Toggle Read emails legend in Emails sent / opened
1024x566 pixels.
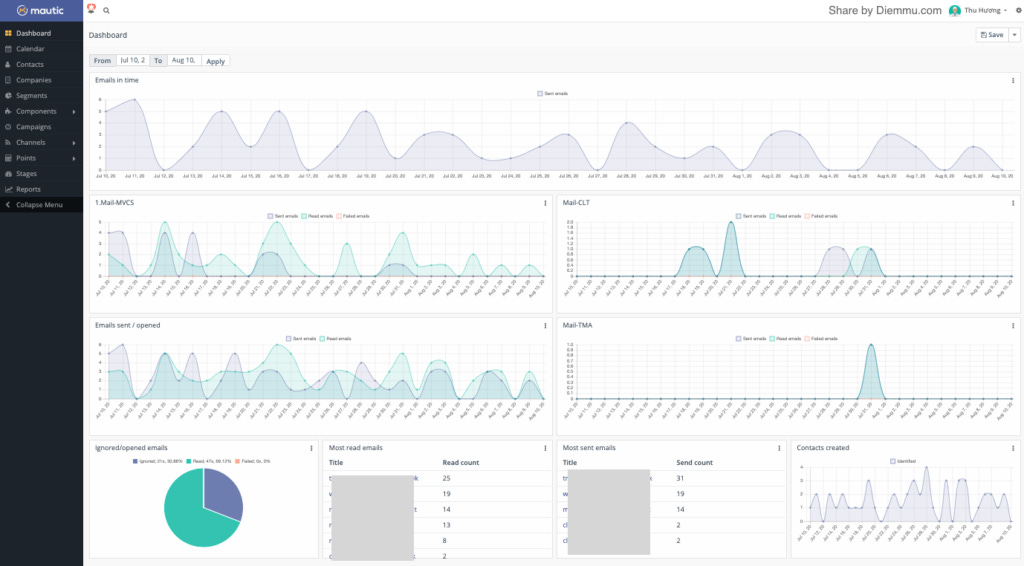coord(336,339)
